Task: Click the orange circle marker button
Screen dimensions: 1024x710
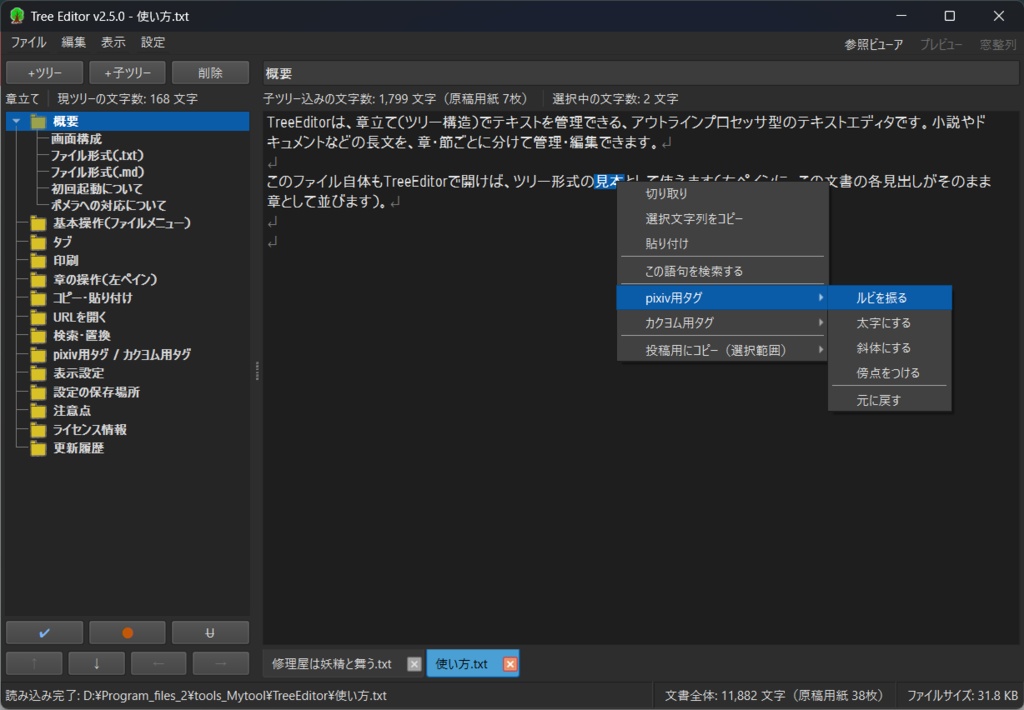Action: coord(127,632)
